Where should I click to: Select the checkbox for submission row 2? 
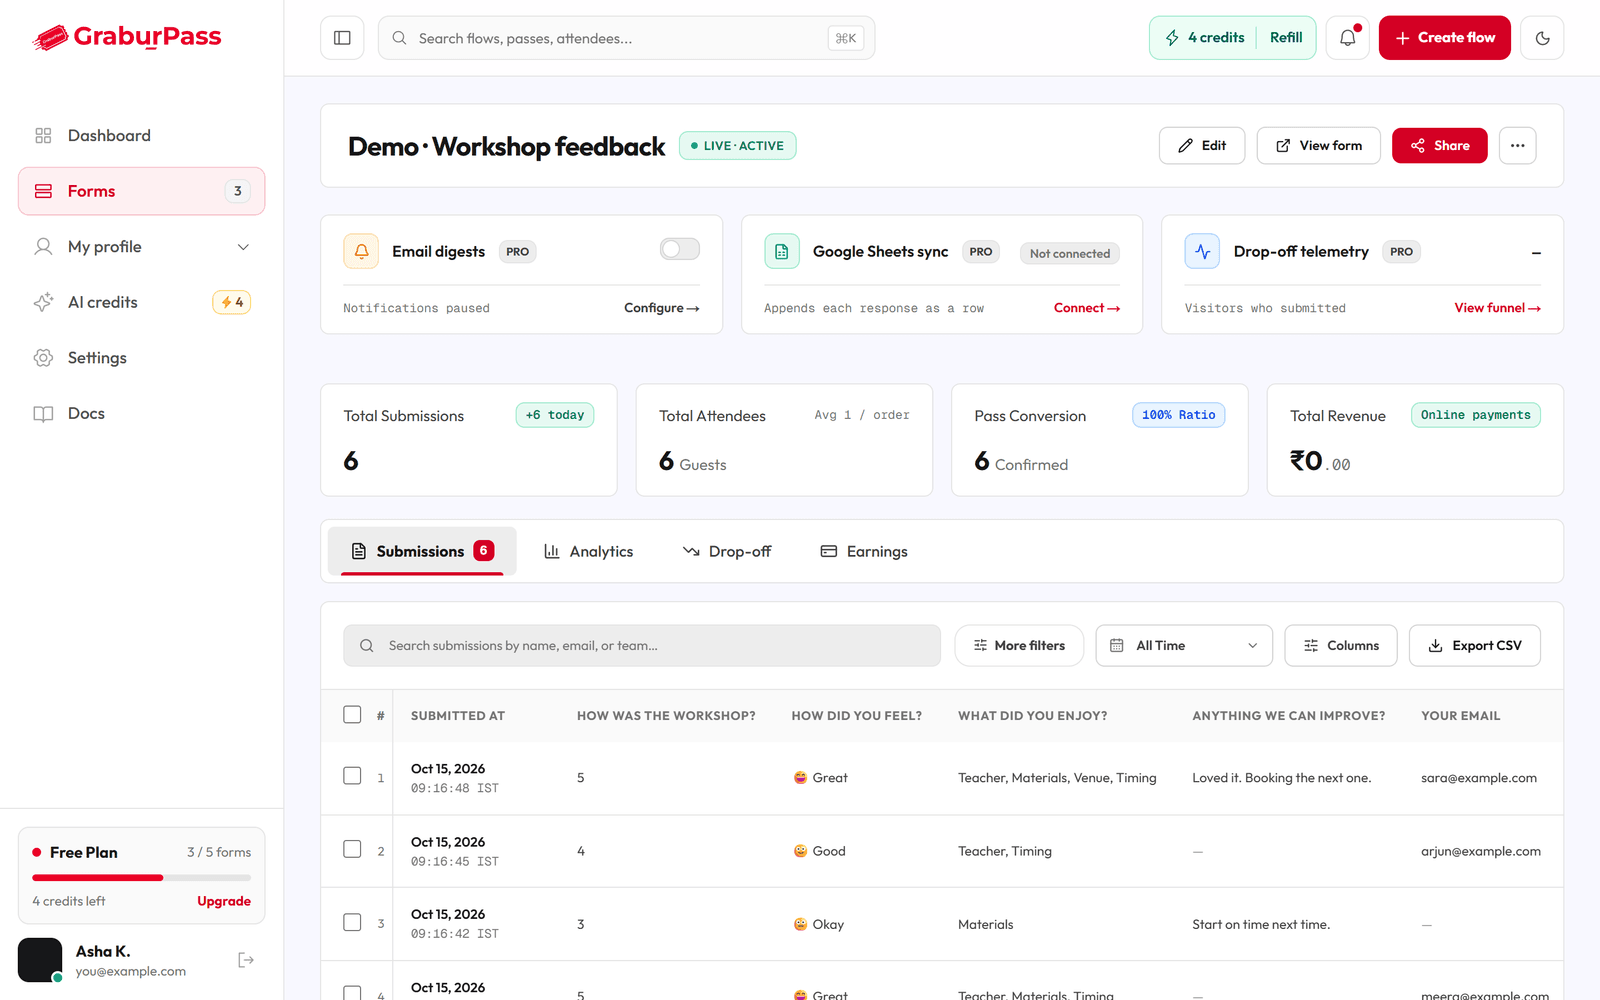pos(352,849)
